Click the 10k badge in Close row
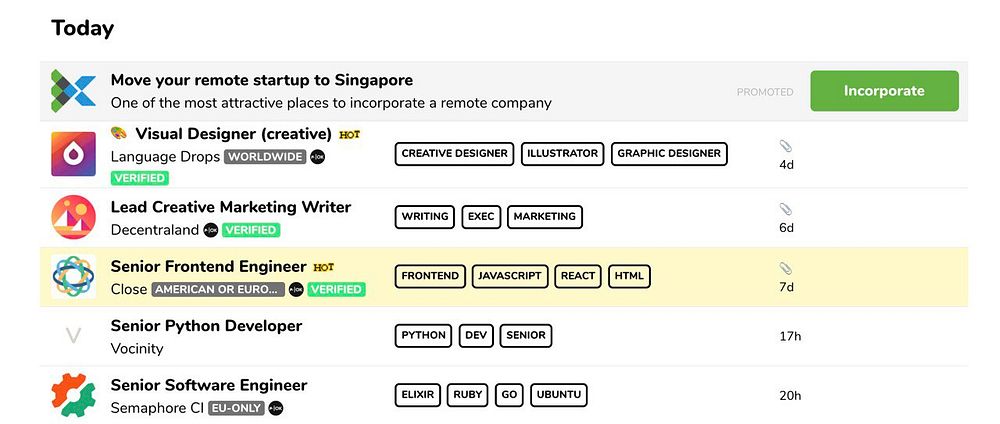This screenshot has height=424, width=1000. pos(296,289)
